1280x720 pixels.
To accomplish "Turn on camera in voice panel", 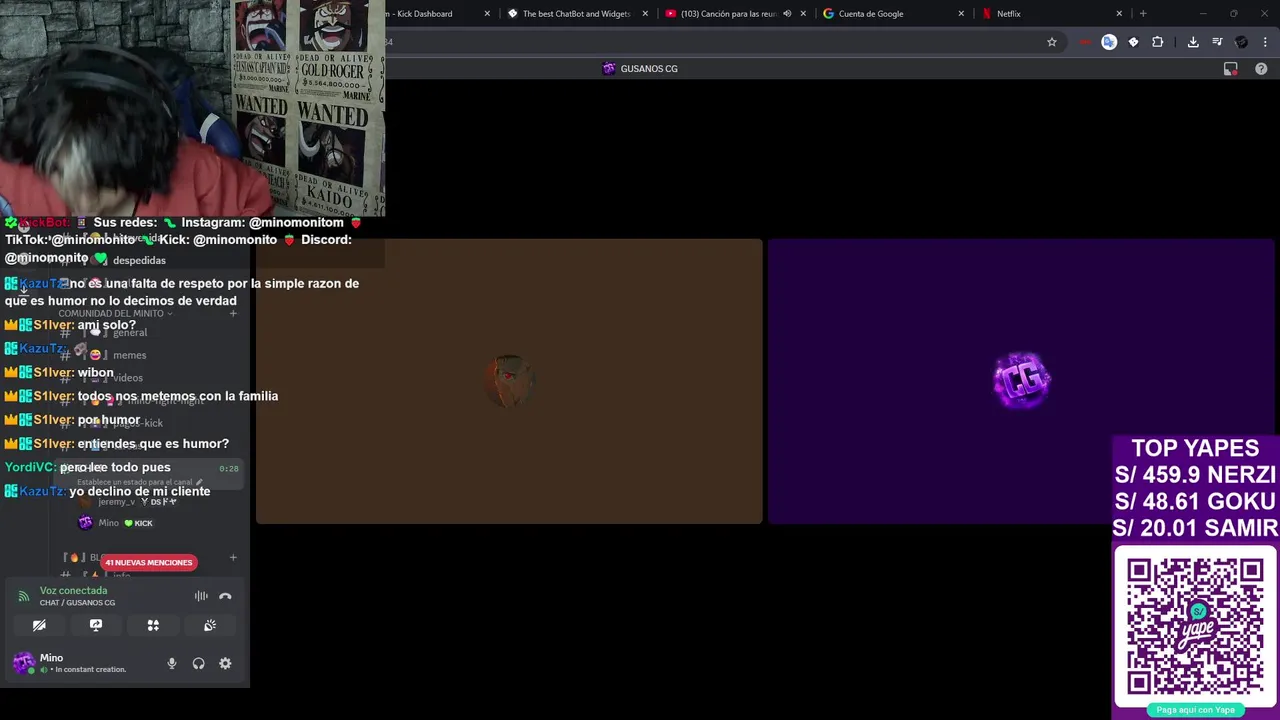I will pyautogui.click(x=39, y=625).
